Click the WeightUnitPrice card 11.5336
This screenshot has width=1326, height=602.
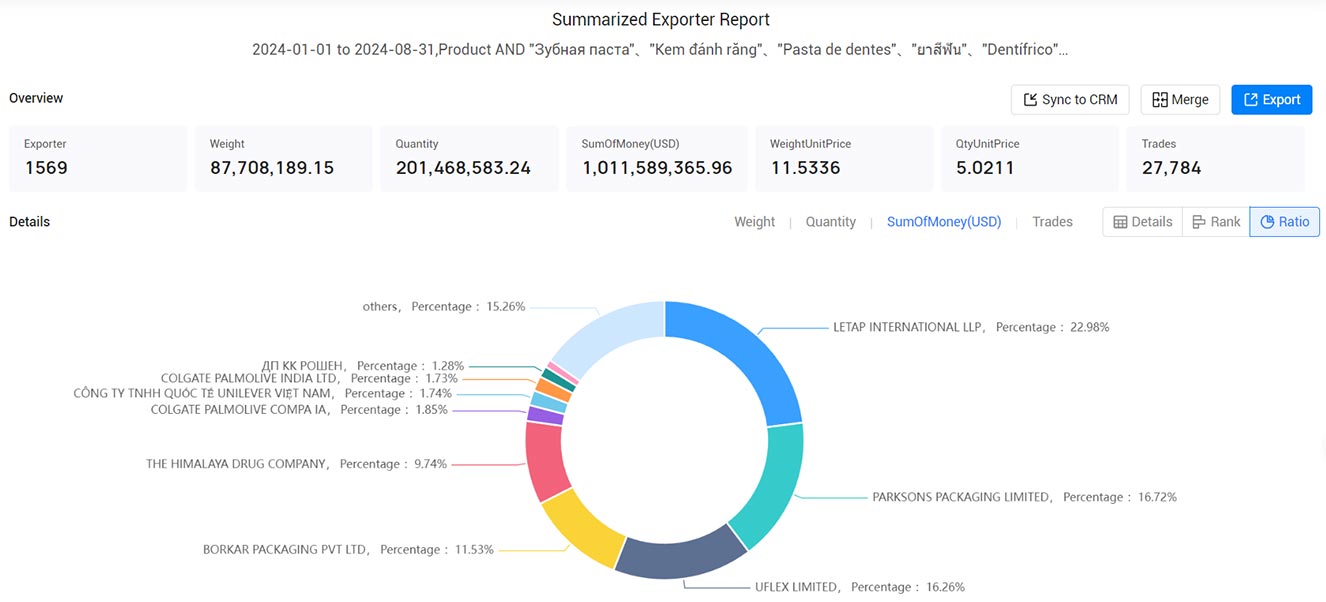point(844,158)
